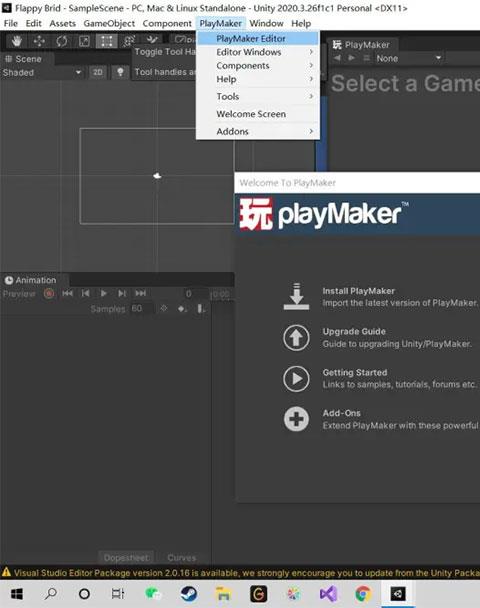Click the Getting Started play icon

point(296,378)
